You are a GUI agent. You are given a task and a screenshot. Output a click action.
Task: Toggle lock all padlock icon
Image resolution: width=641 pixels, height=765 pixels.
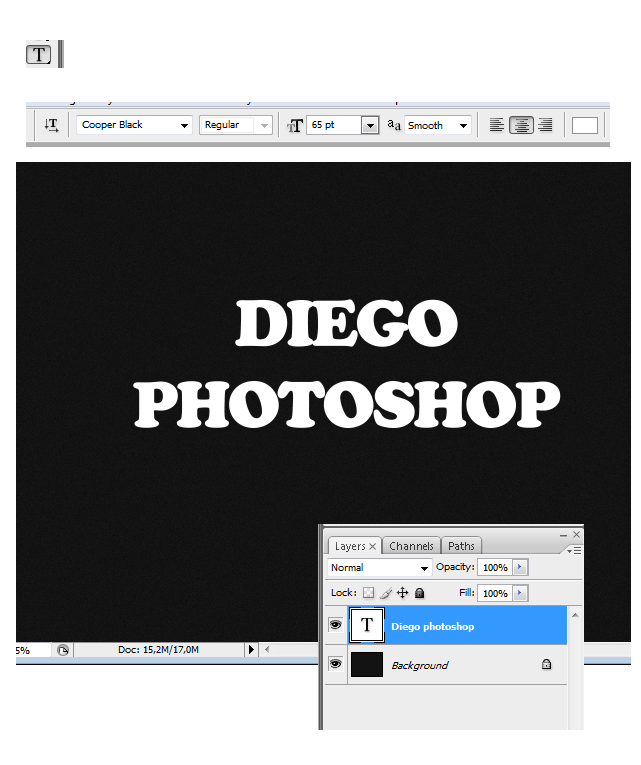pos(420,593)
